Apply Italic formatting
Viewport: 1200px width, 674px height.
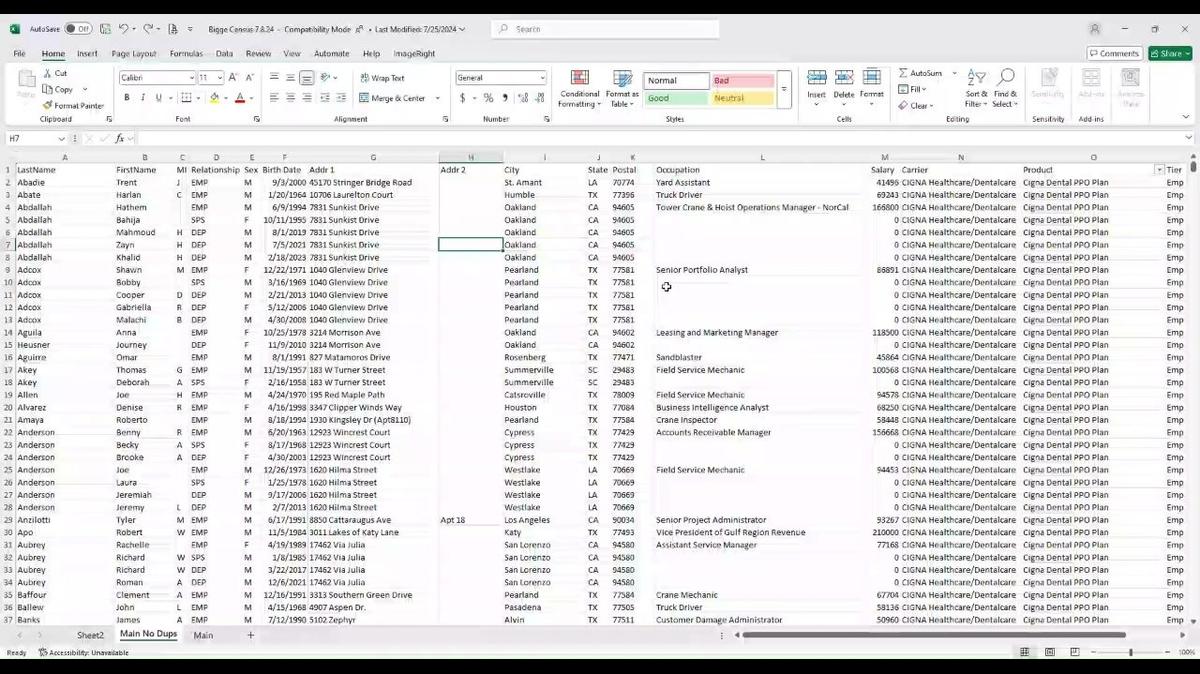click(143, 98)
